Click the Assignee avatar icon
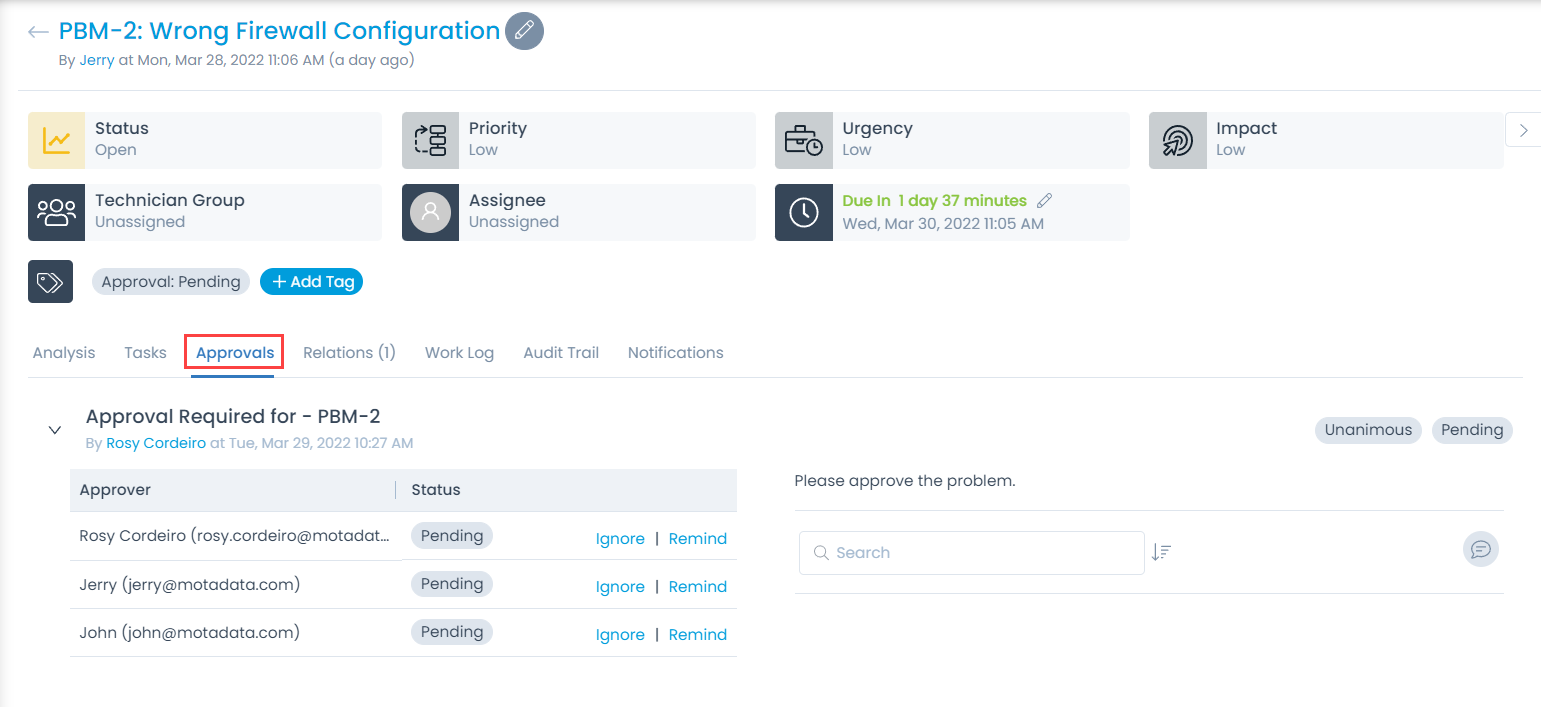This screenshot has width=1541, height=707. (x=431, y=212)
